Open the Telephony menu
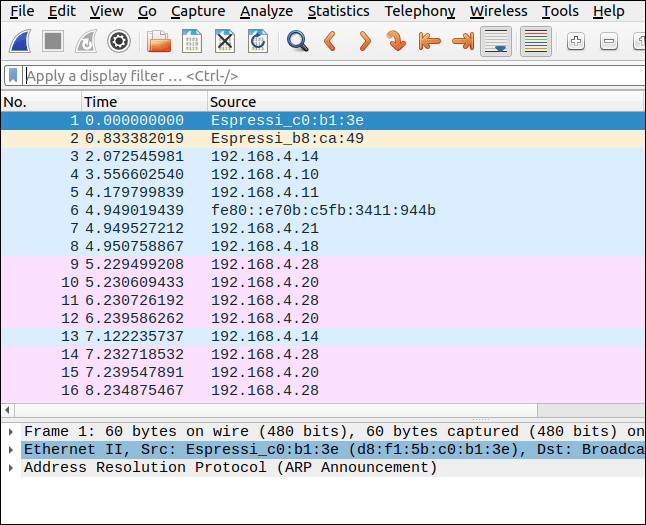The height and width of the screenshot is (525, 646). pos(420,11)
